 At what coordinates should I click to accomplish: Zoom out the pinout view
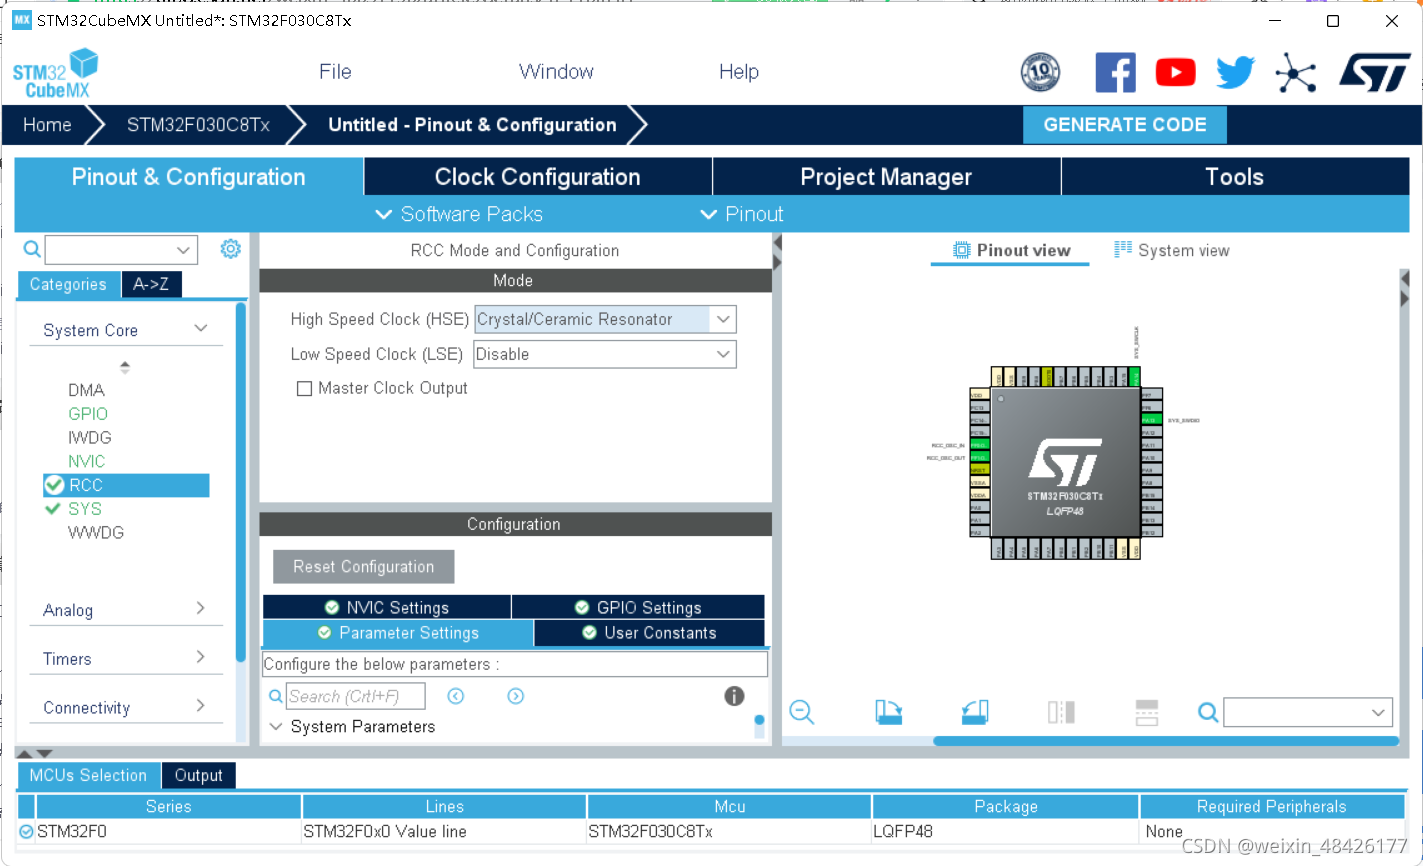[802, 712]
